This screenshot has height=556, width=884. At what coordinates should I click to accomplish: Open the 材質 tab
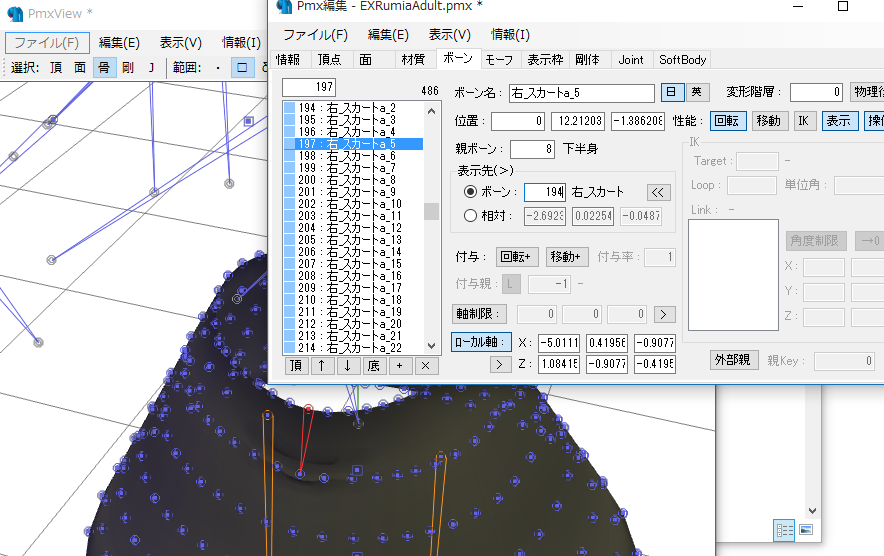pos(412,60)
